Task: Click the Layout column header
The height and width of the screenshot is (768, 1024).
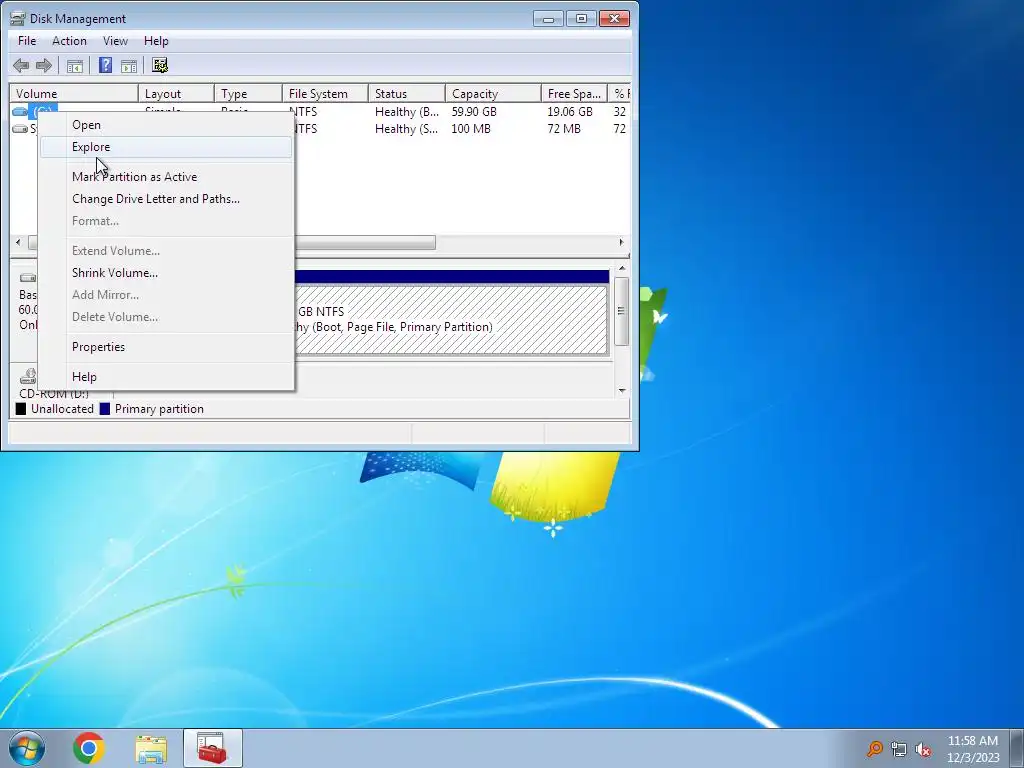Action: point(176,93)
